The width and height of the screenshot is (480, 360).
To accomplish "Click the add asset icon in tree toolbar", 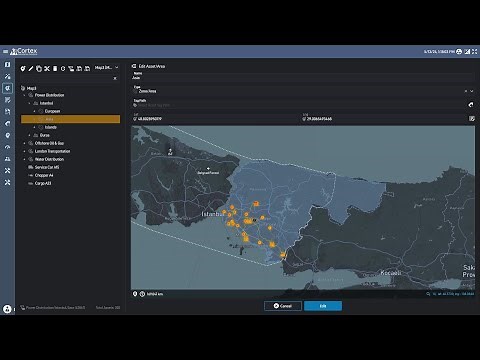I will pos(23,68).
